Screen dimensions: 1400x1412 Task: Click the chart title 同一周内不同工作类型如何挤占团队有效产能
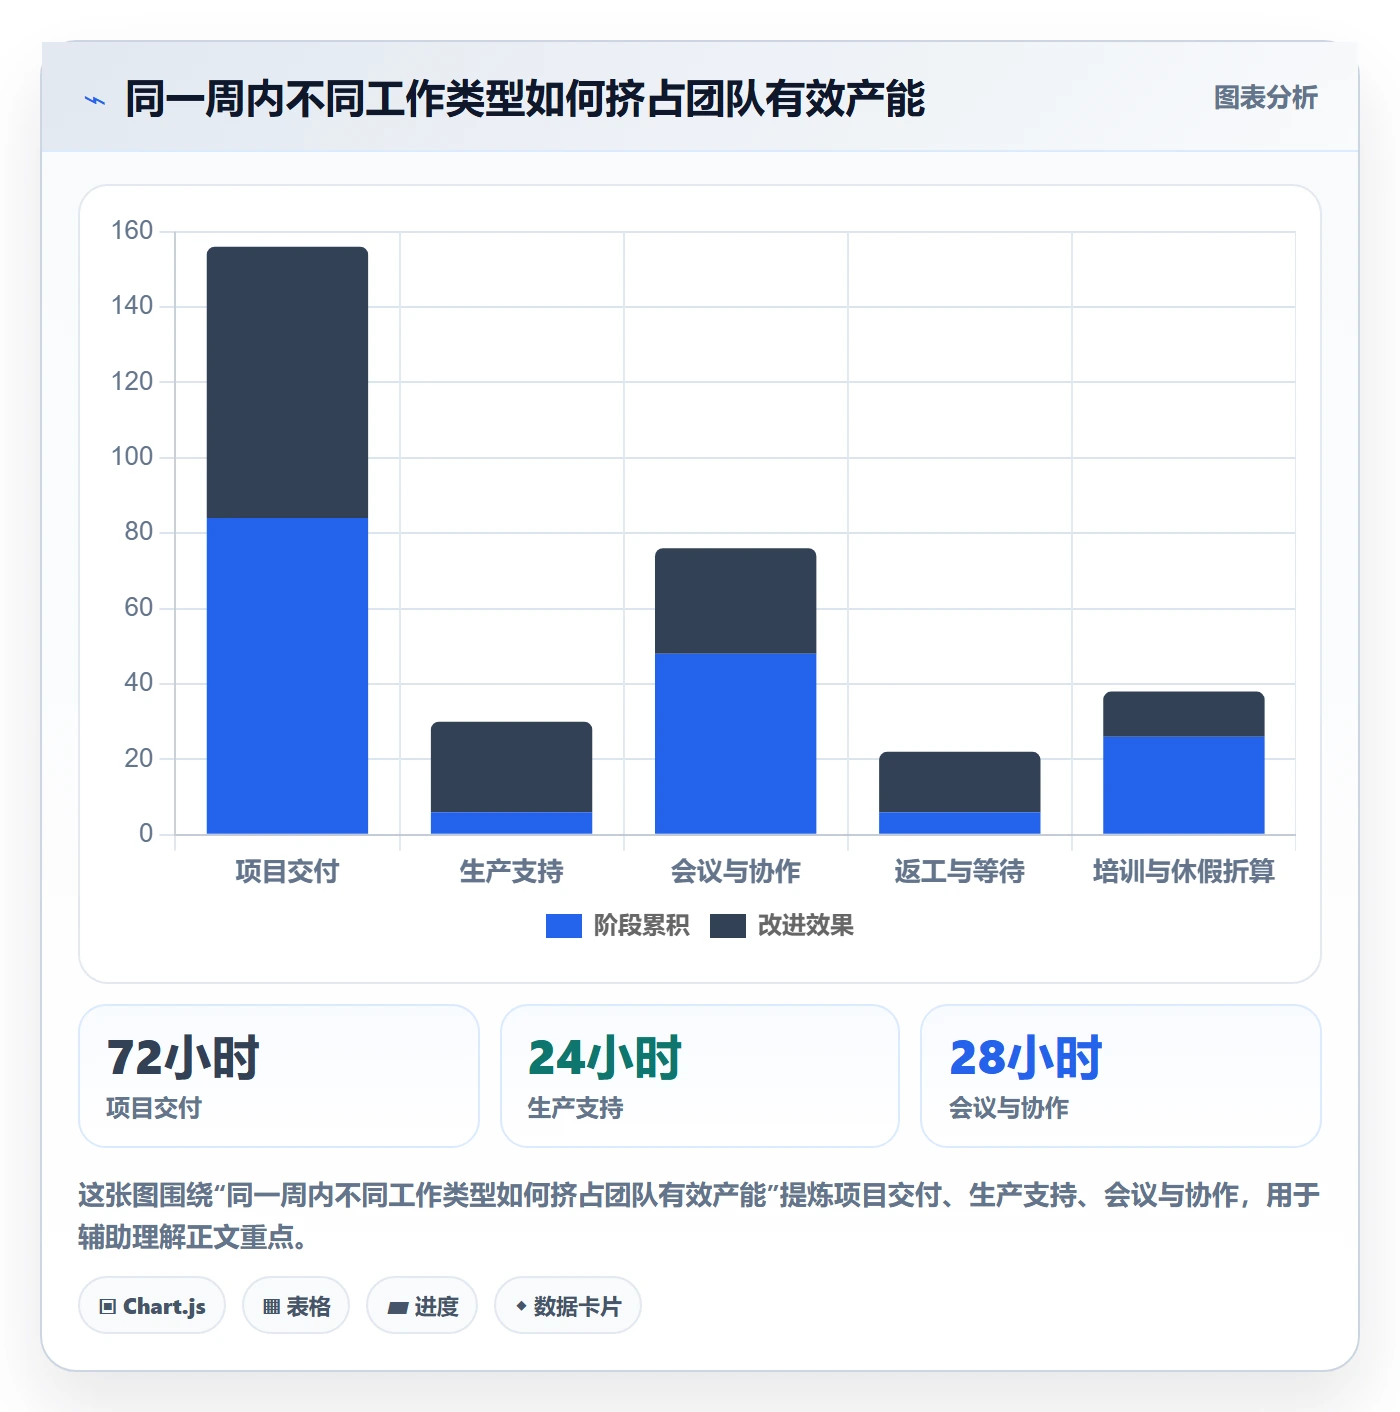(x=525, y=99)
